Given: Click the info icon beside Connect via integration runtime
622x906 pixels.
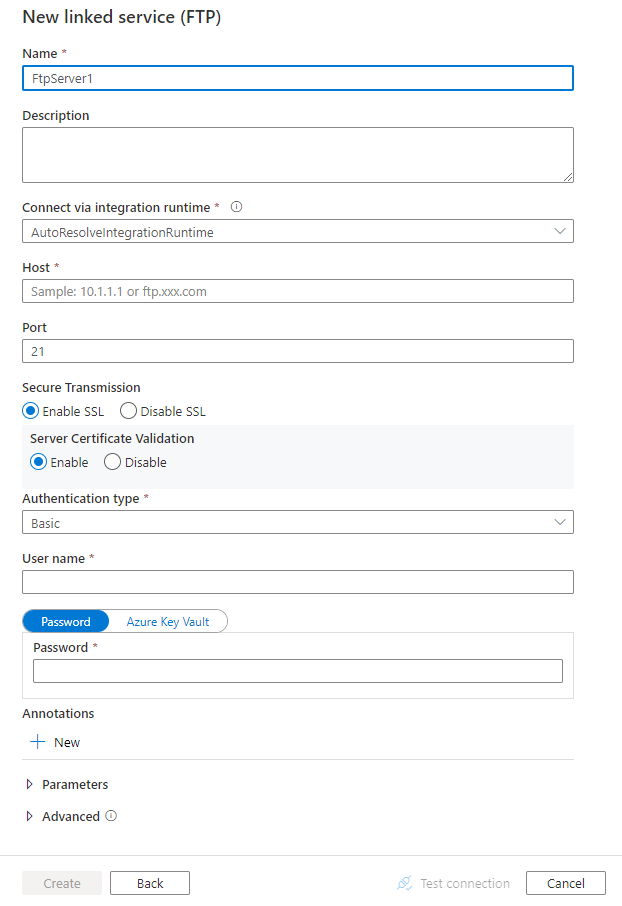Looking at the screenshot, I should tap(236, 207).
